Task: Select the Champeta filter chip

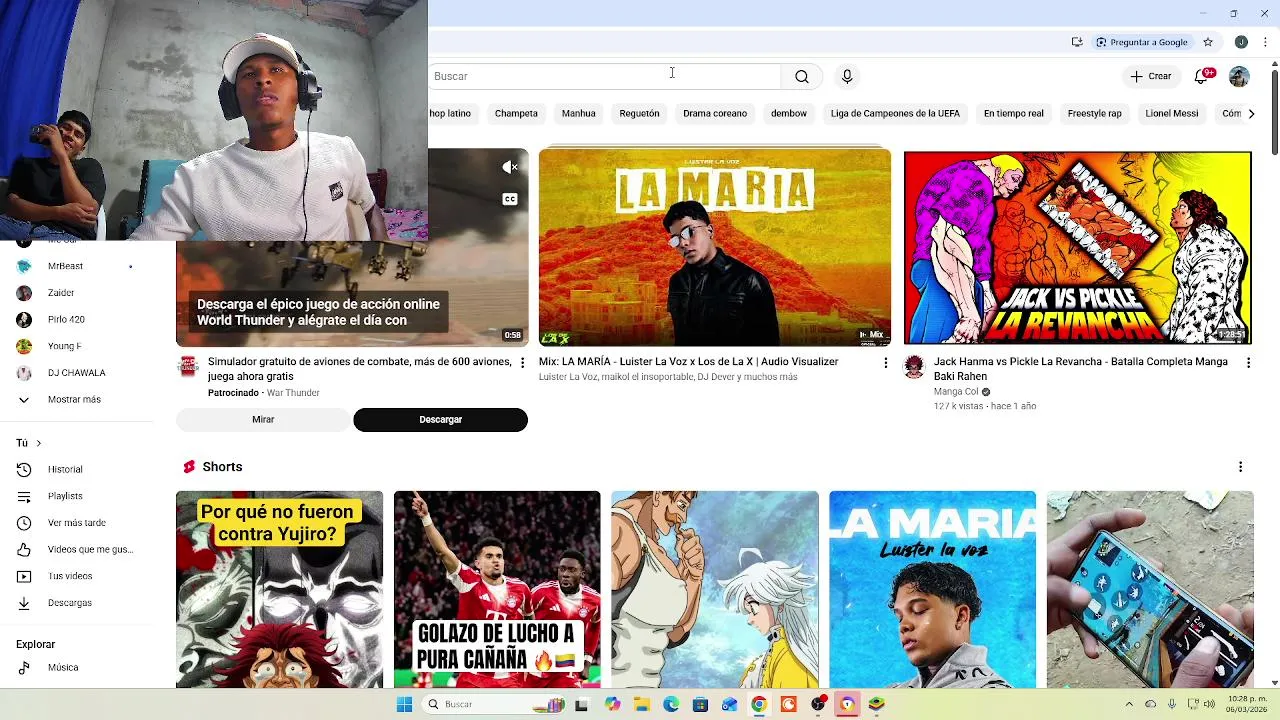Action: click(516, 113)
